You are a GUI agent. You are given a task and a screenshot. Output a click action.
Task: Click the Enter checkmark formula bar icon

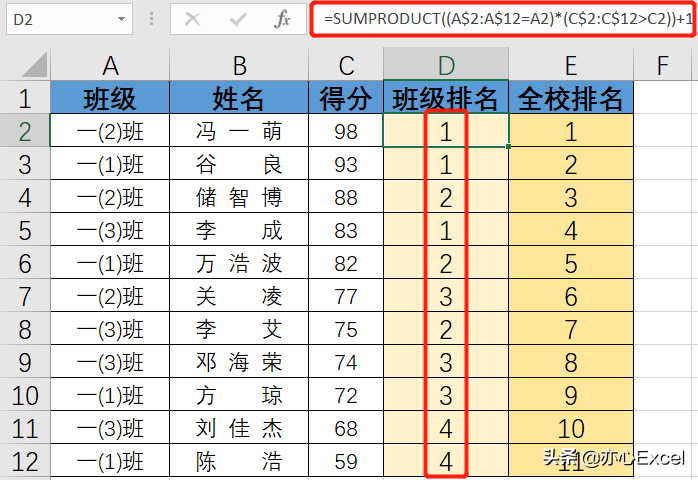(238, 19)
